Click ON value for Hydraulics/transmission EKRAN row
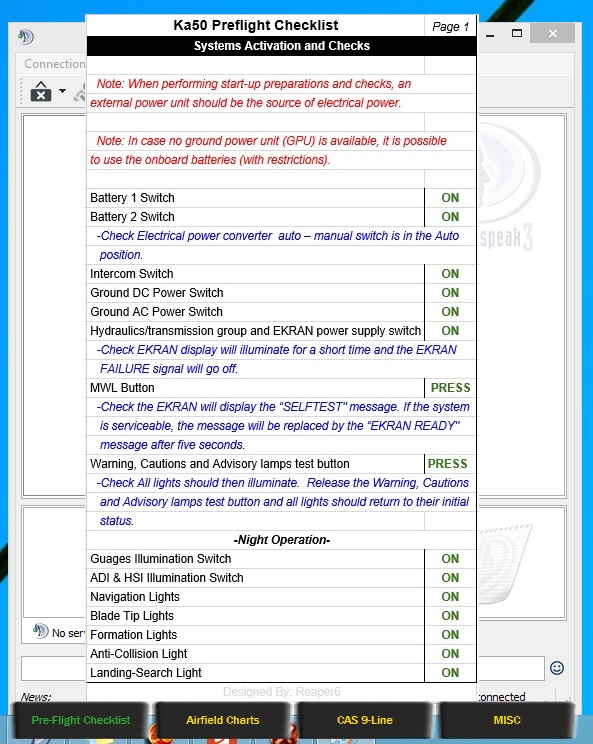The height and width of the screenshot is (744, 593). point(450,331)
